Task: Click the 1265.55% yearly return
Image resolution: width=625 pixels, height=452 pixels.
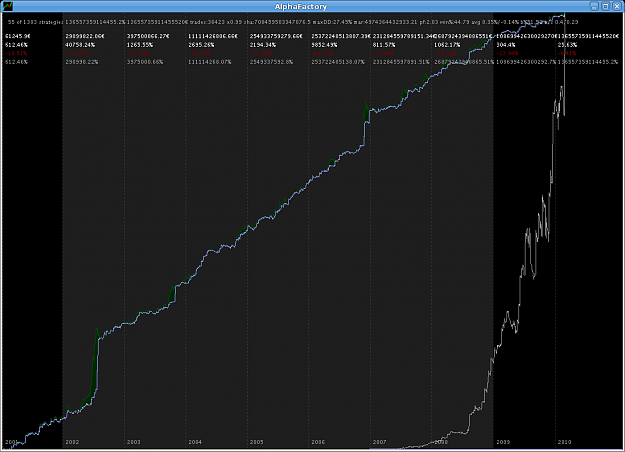Action: pos(140,45)
